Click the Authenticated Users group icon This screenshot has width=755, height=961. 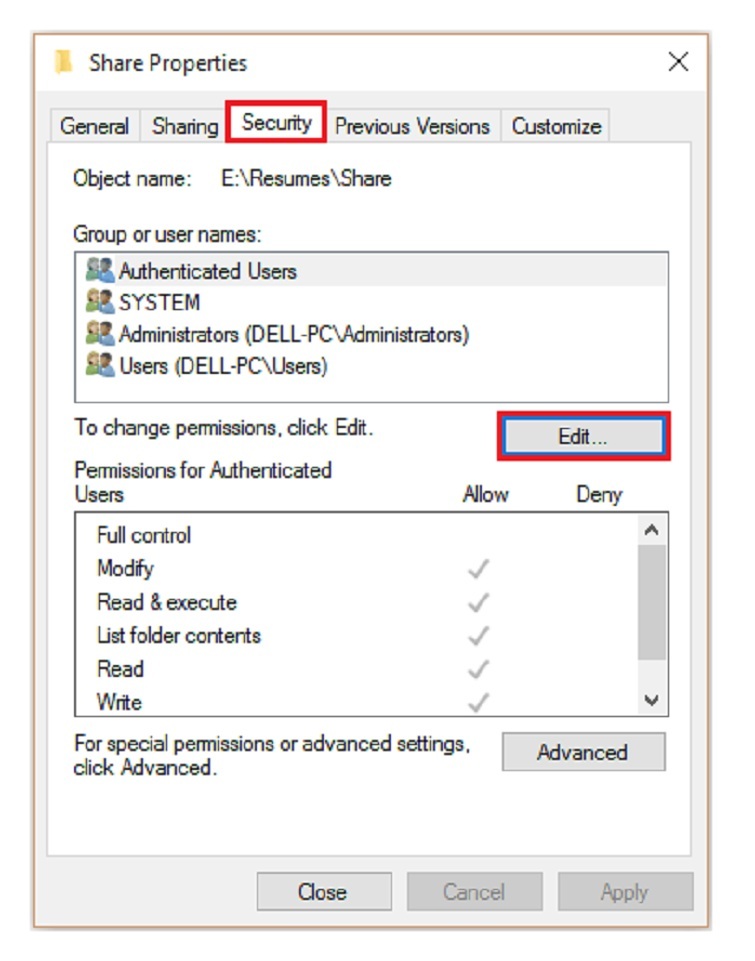tap(100, 271)
